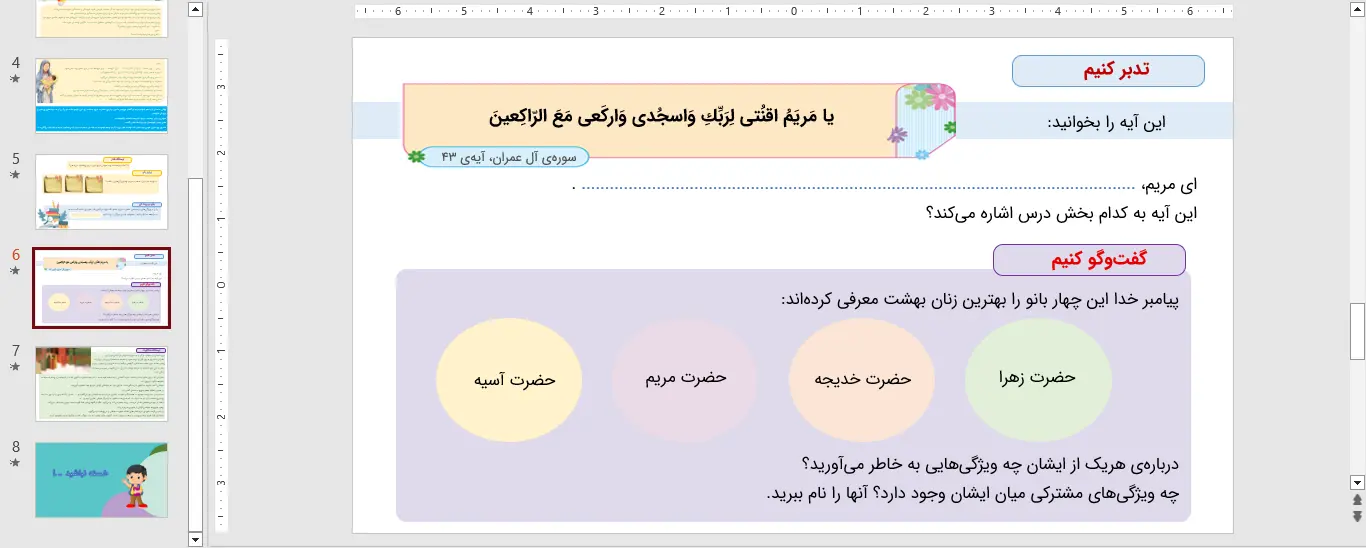Open slide 4 thumbnail
Image resolution: width=1366 pixels, height=548 pixels.
point(101,96)
